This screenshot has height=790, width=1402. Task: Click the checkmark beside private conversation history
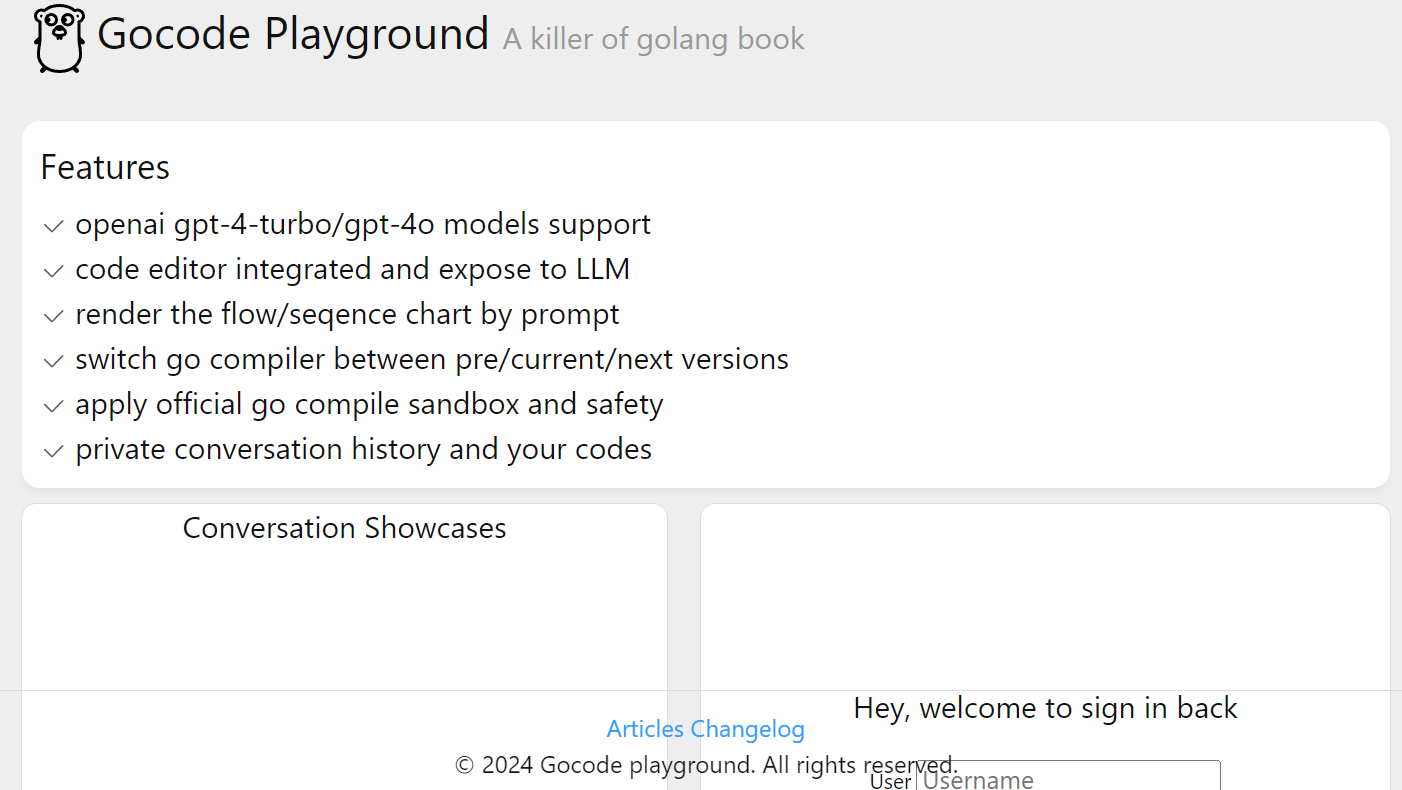coord(52,451)
